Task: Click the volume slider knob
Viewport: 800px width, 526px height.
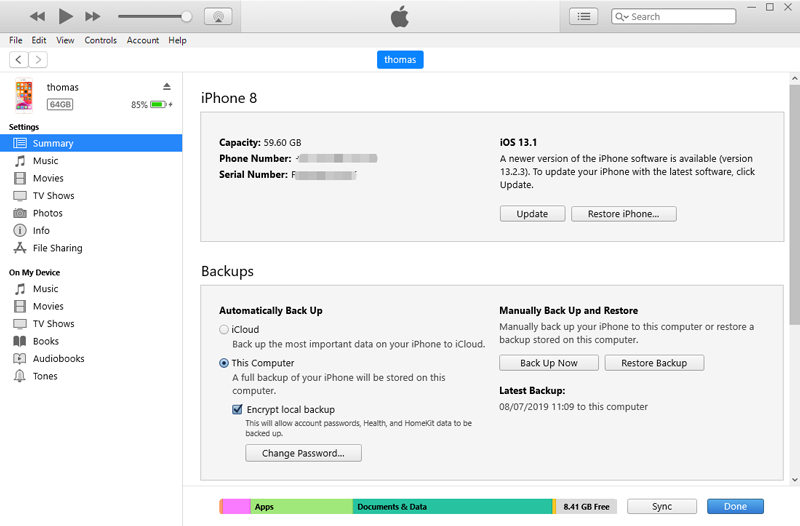Action: (187, 17)
